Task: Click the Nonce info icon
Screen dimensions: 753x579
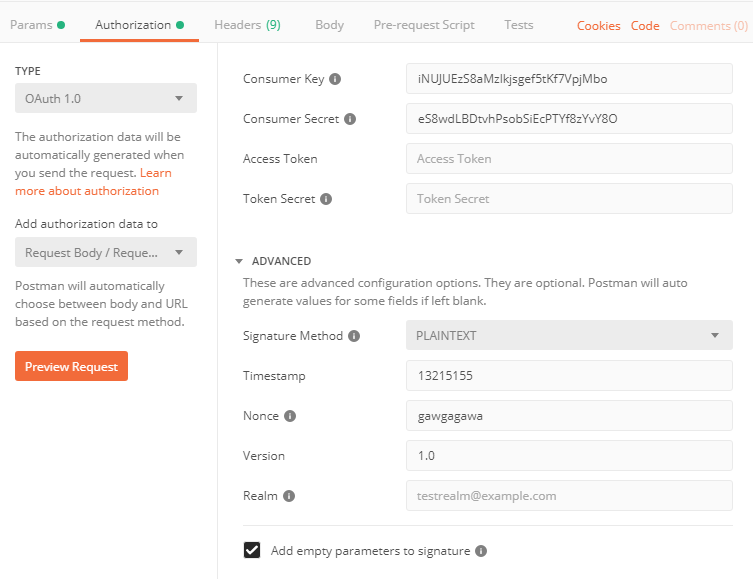Action: click(290, 416)
